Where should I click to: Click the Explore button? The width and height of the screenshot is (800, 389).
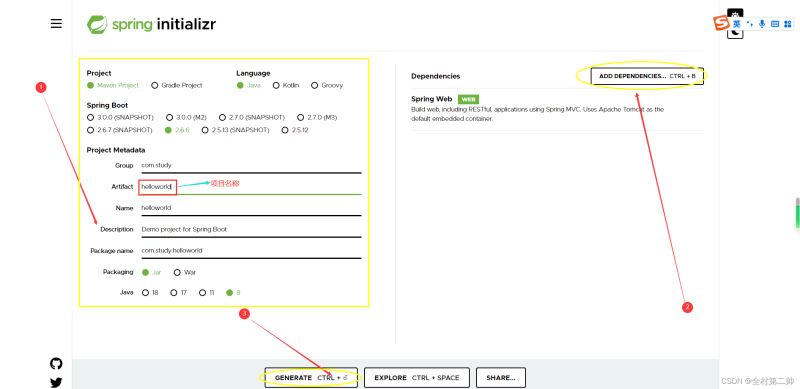(417, 378)
